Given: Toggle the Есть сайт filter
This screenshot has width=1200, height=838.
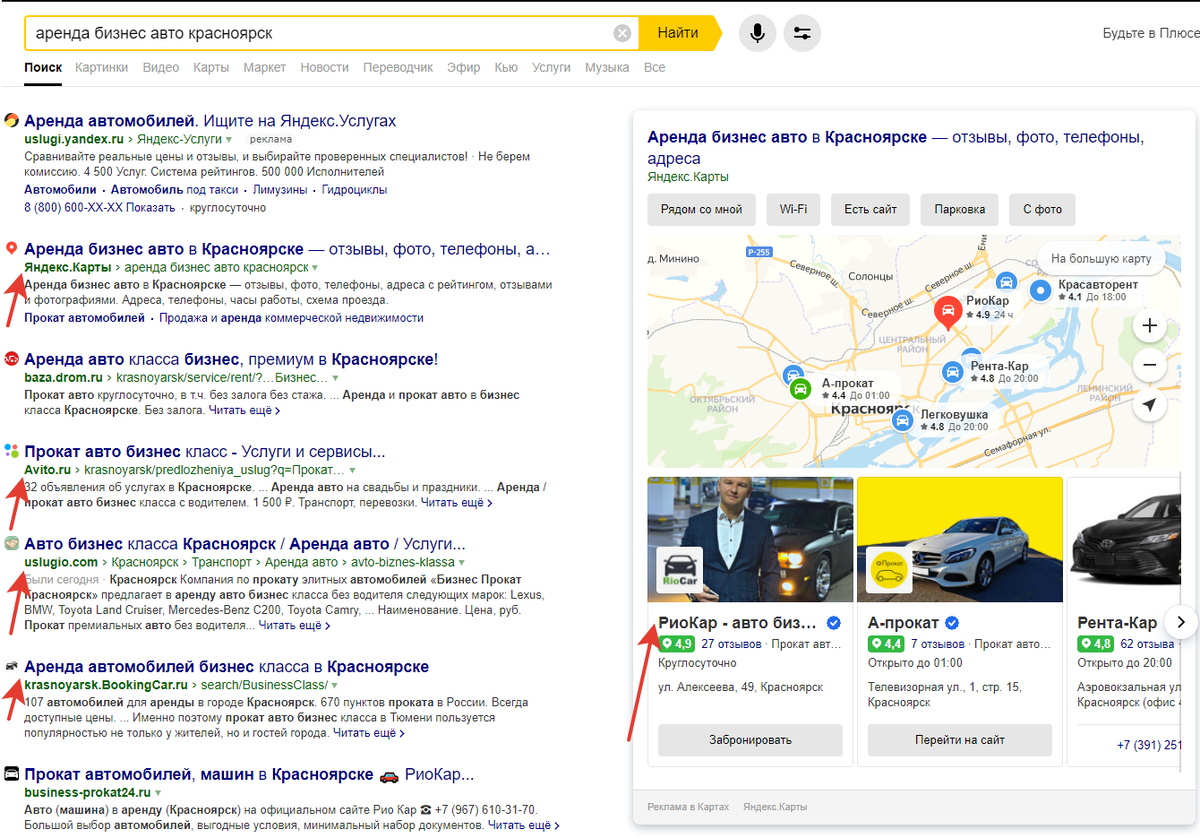Looking at the screenshot, I should 870,210.
